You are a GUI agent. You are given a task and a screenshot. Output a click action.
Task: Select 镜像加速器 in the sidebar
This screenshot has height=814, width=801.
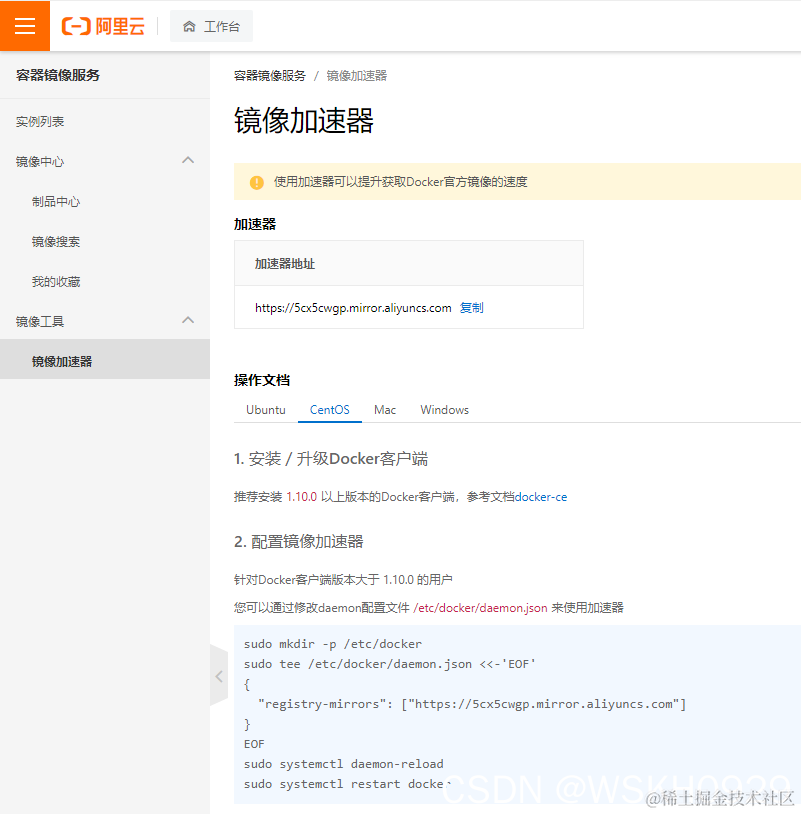[105, 359]
